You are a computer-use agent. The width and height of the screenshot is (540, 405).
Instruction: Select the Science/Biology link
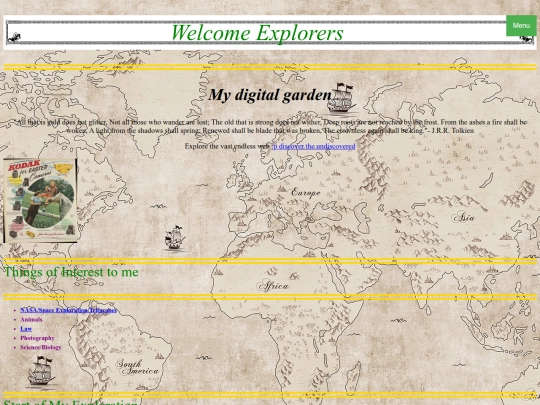41,347
